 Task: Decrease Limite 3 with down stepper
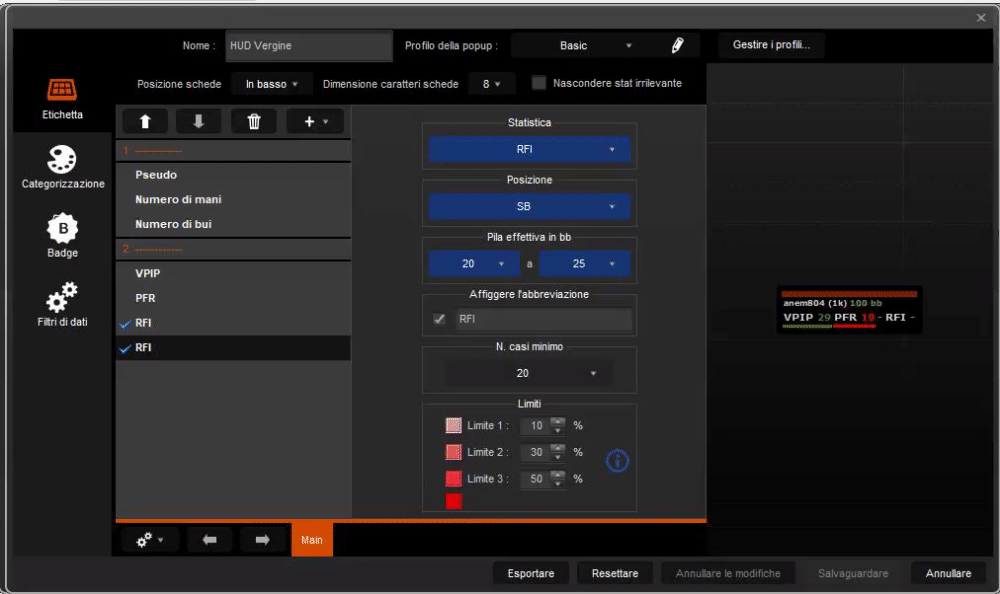(x=558, y=483)
